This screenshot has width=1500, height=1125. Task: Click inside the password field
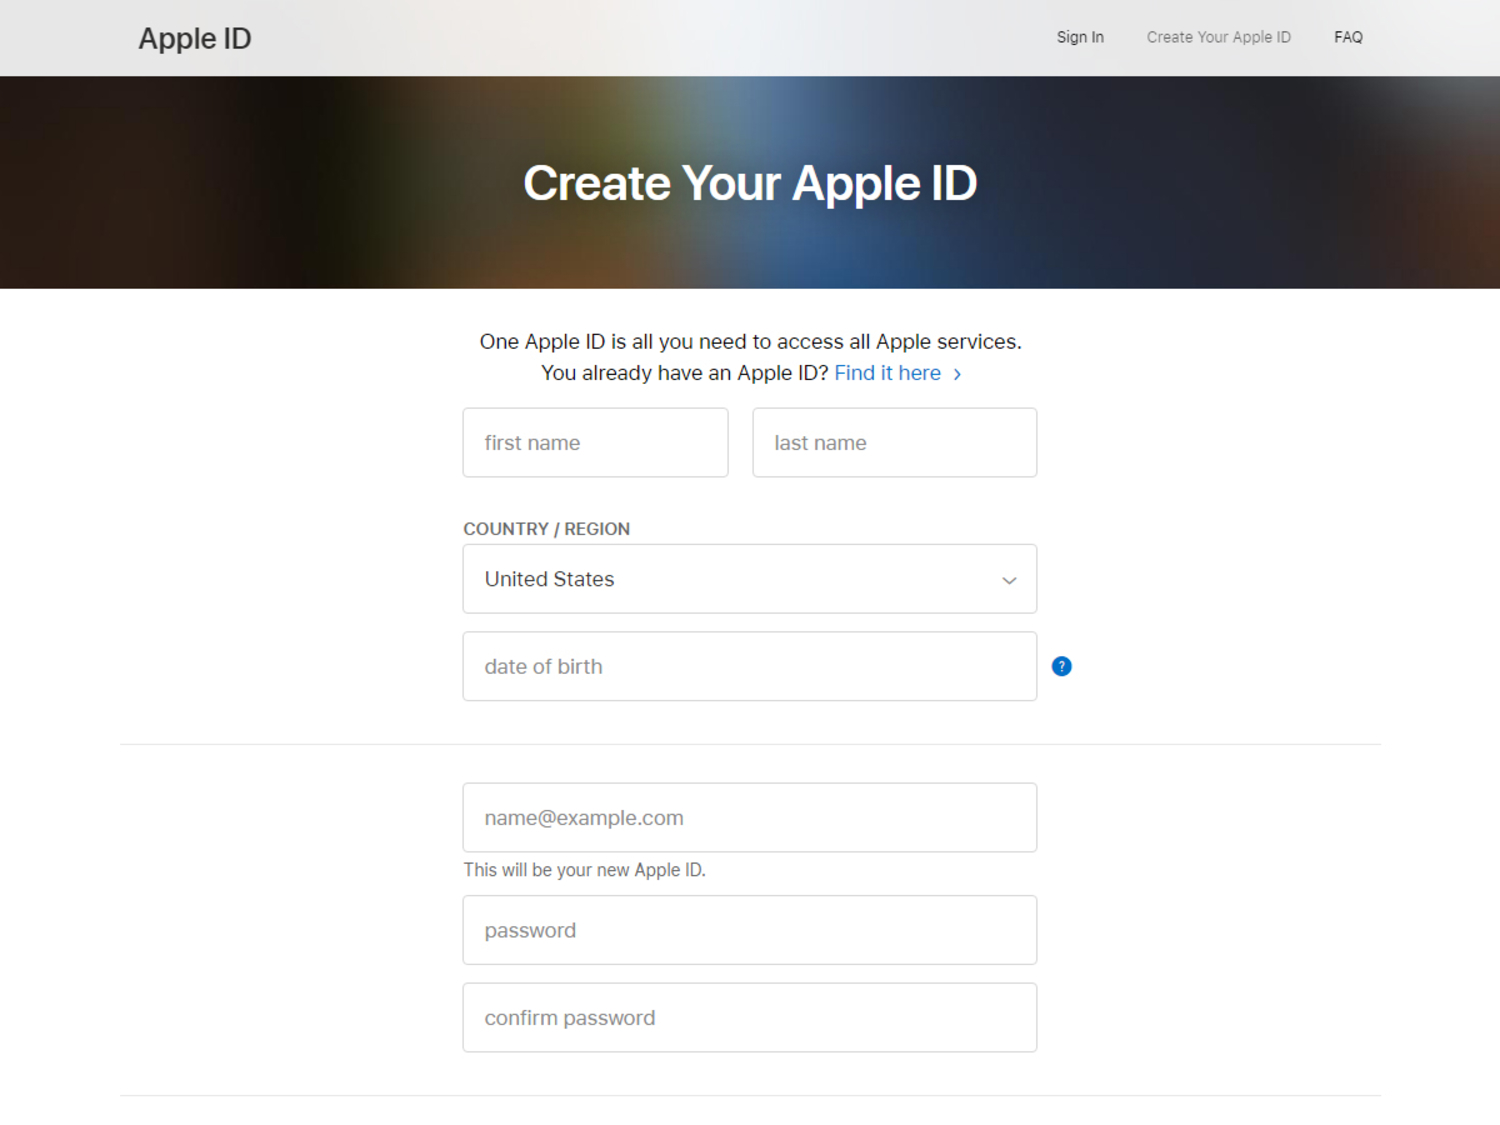750,930
